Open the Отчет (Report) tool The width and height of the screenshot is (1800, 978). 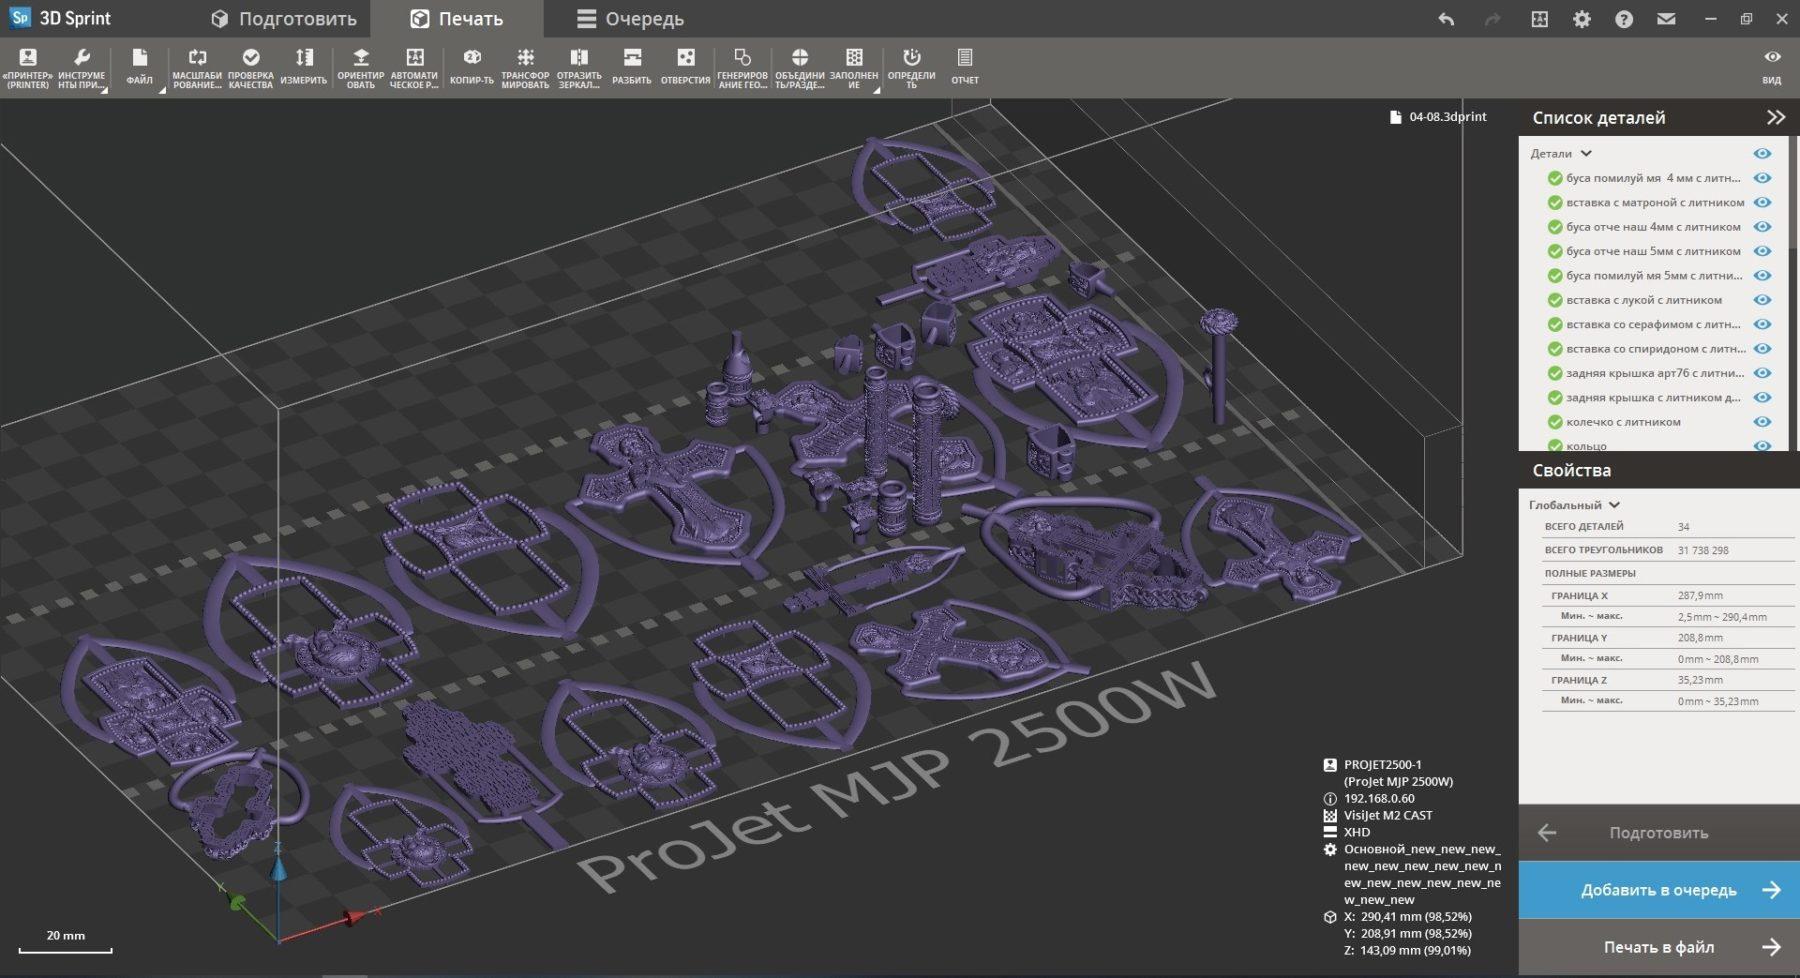pyautogui.click(x=965, y=68)
